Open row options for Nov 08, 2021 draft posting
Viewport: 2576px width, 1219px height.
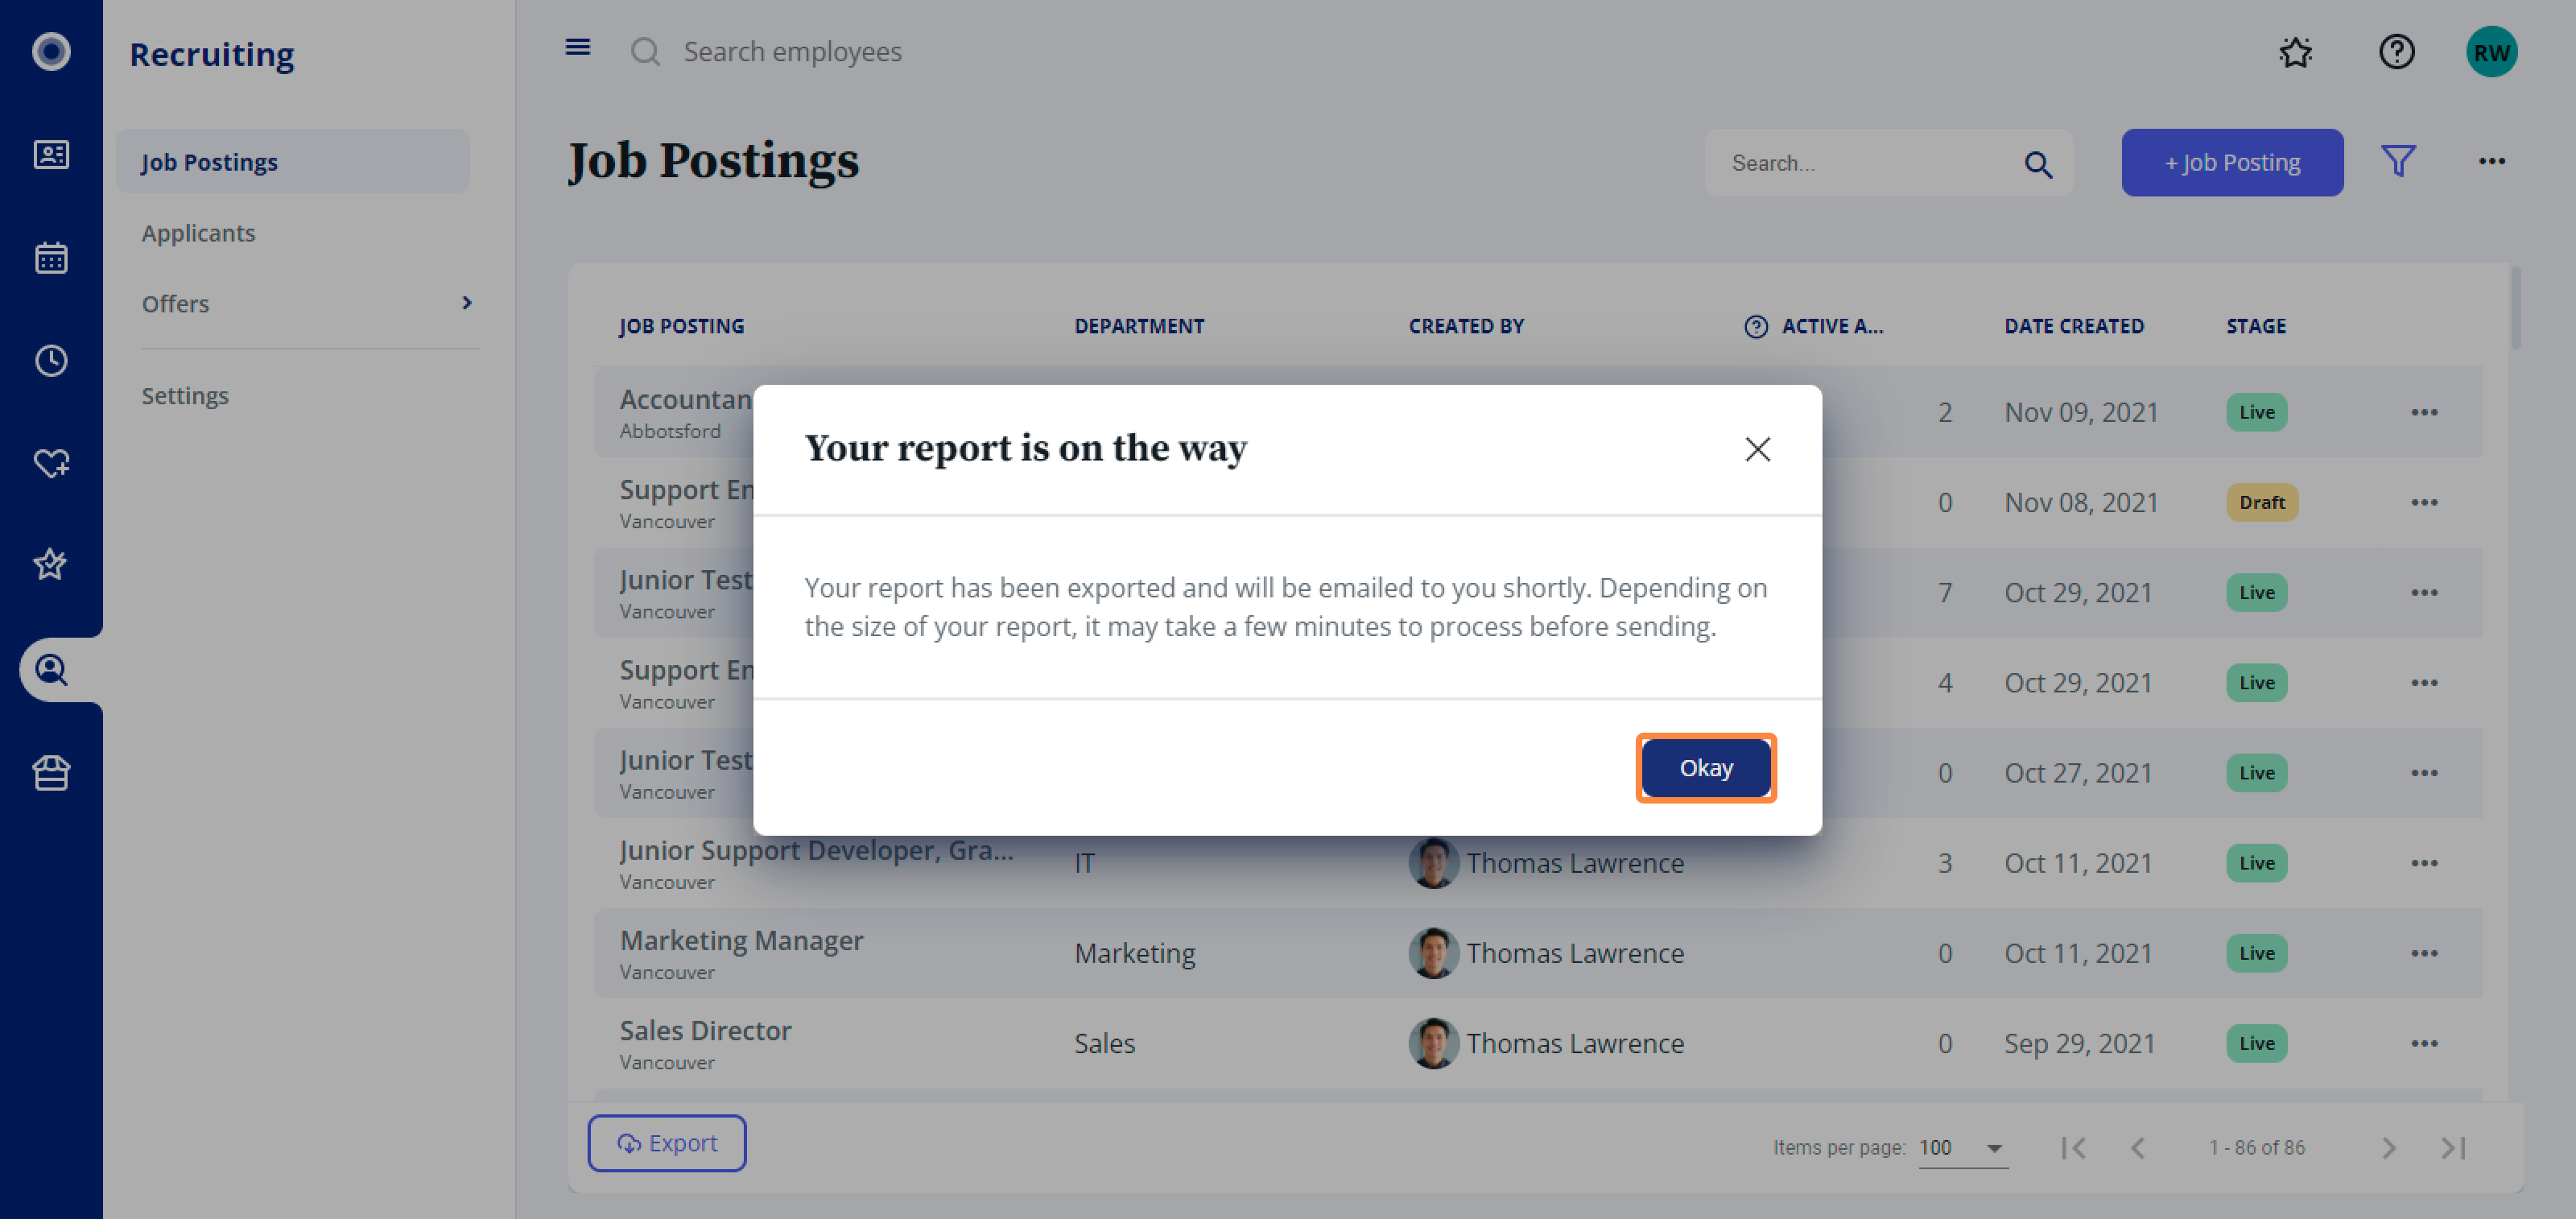2424,502
